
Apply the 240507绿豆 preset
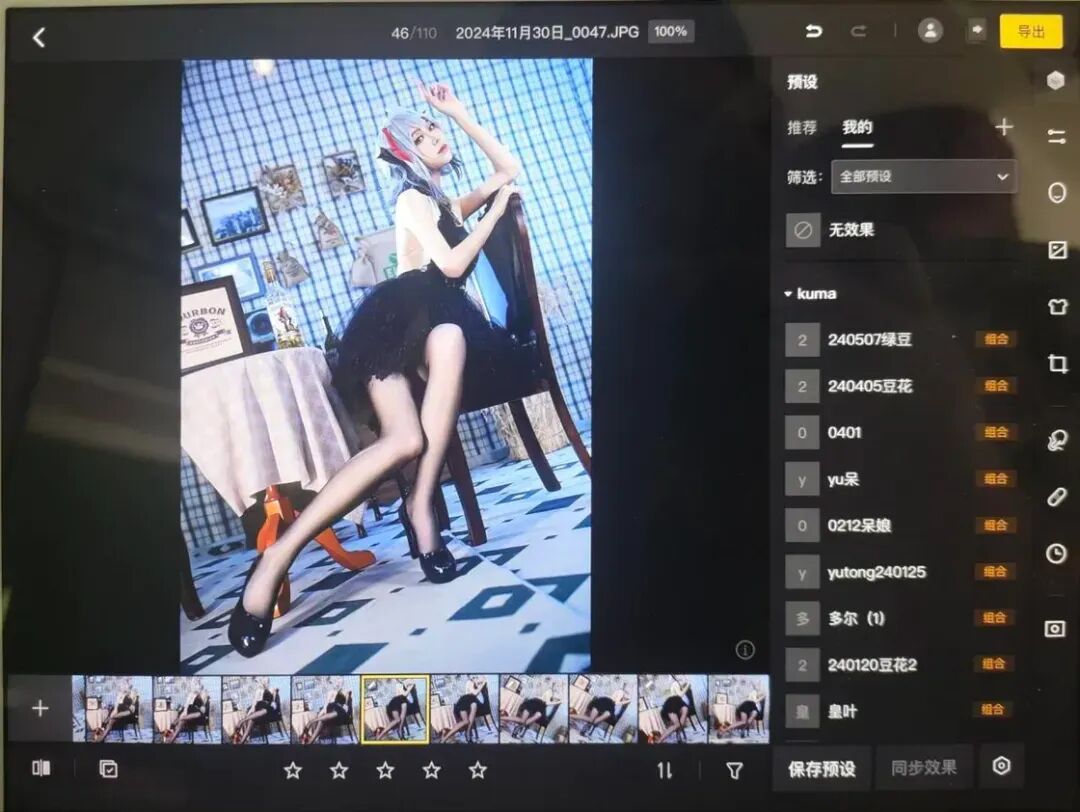click(x=900, y=340)
